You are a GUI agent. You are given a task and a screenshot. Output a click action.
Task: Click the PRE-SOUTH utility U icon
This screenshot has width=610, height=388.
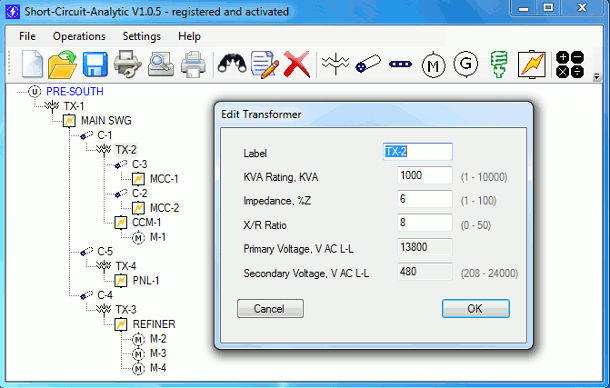tap(35, 91)
